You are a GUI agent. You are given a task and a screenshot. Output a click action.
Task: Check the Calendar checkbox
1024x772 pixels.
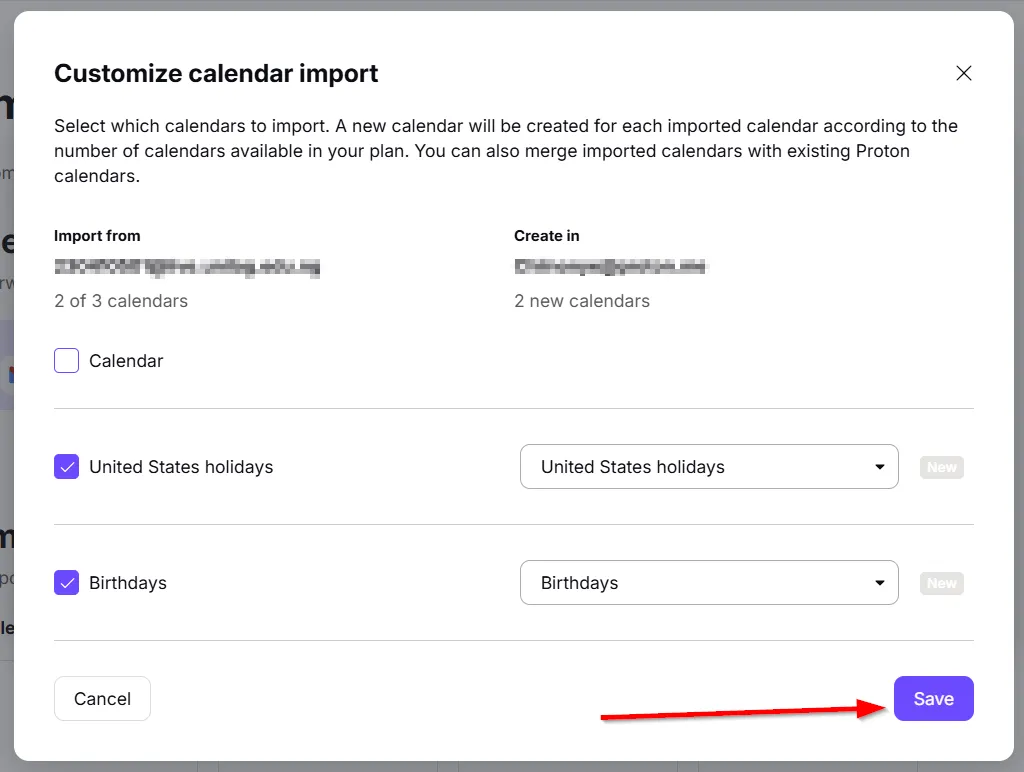tap(67, 361)
